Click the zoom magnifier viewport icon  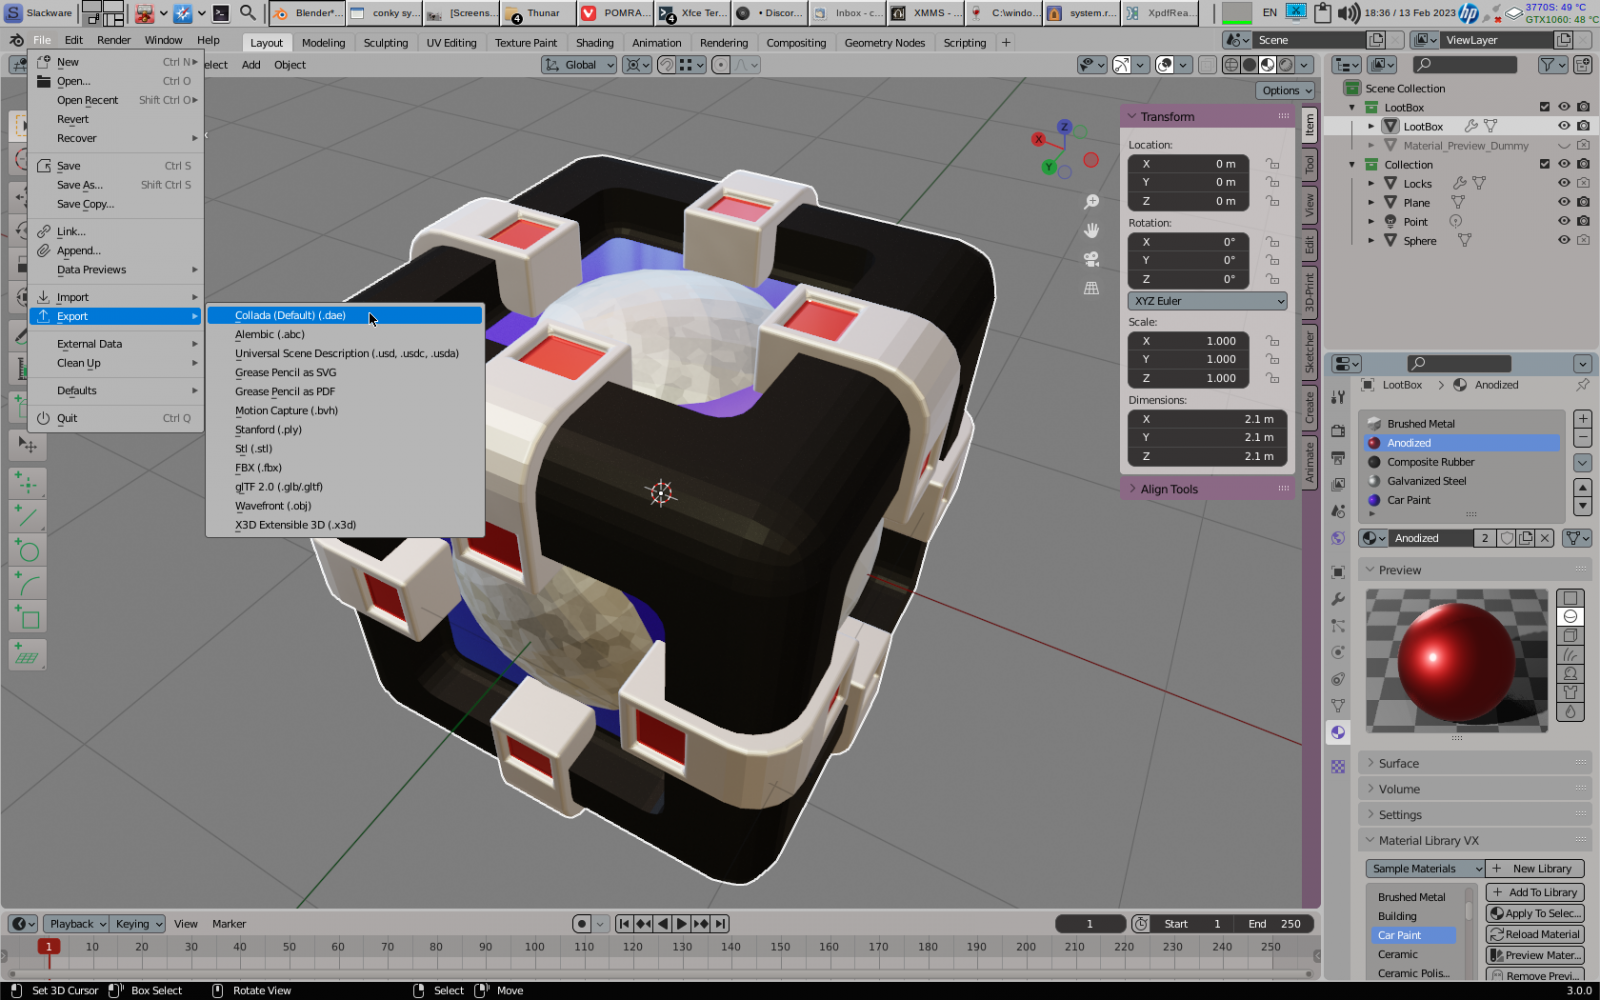pos(1092,202)
